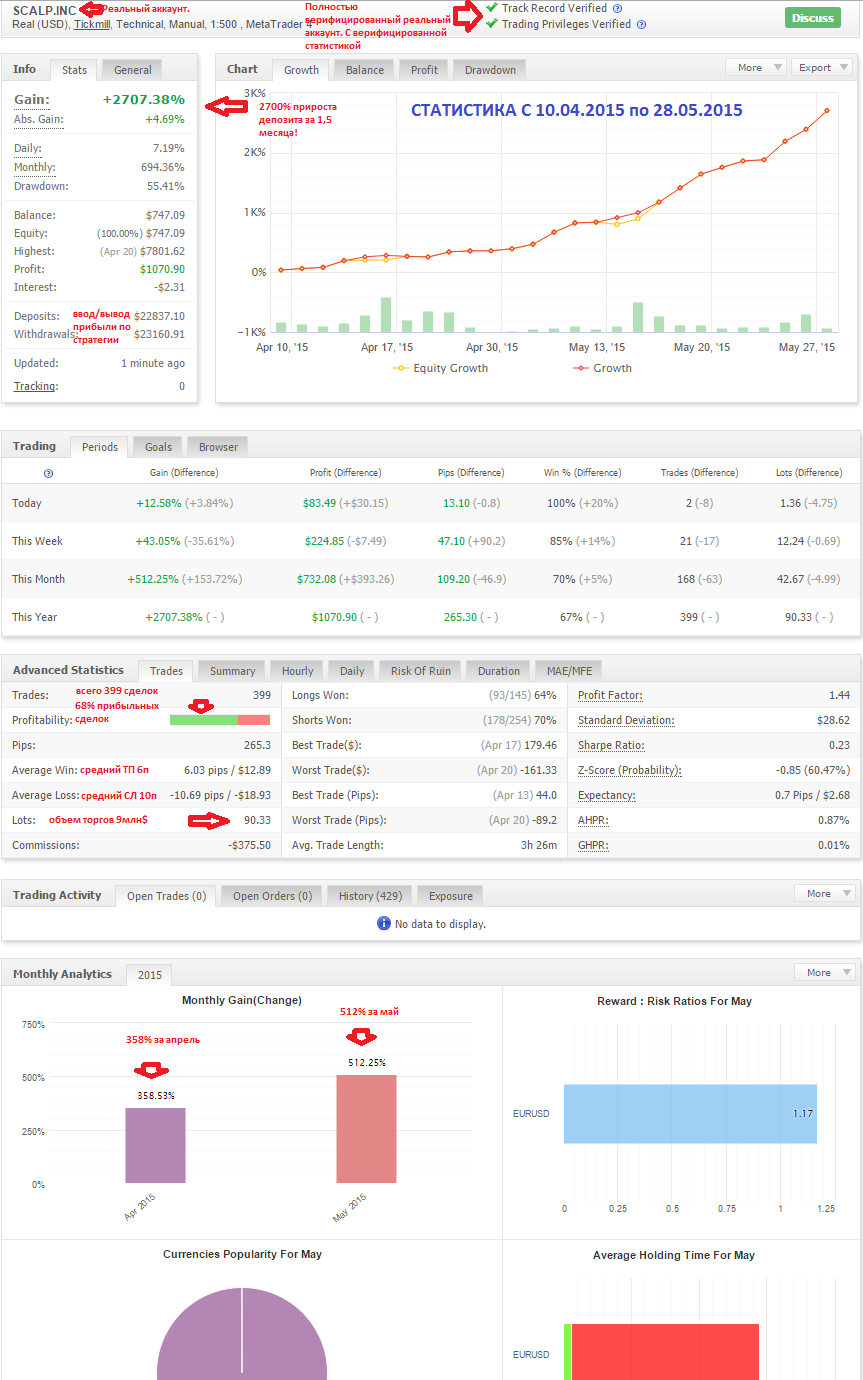
Task: Click the Z-Score (Probability) label
Action: [629, 770]
